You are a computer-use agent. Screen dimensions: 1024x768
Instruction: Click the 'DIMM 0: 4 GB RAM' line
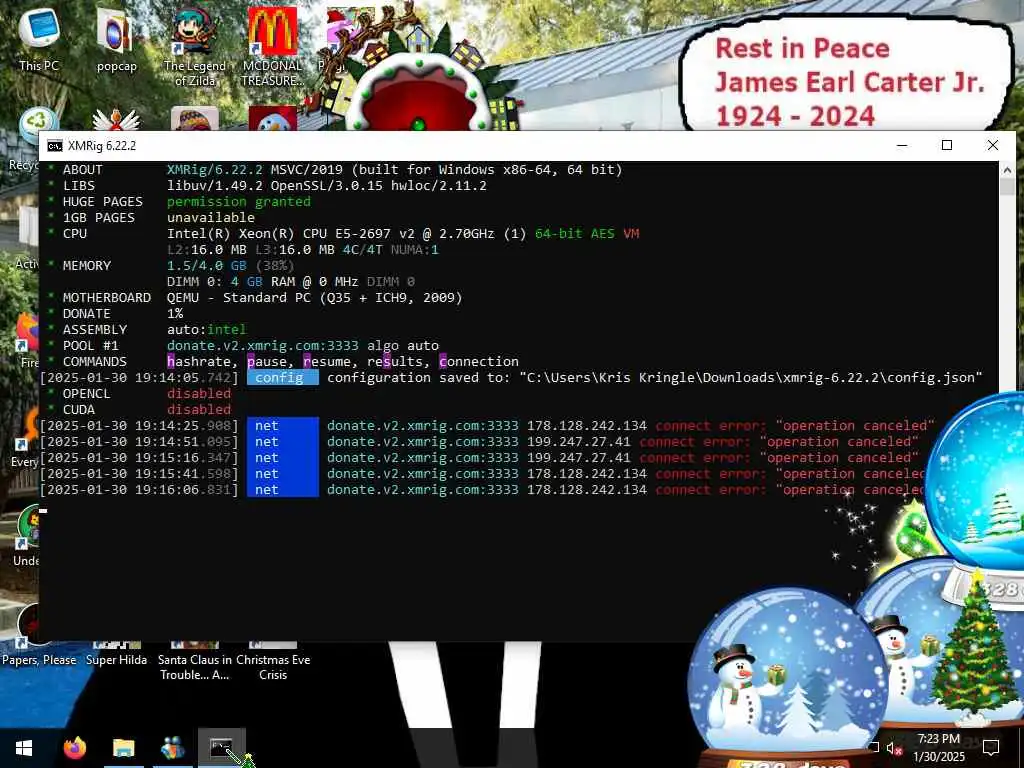(291, 281)
